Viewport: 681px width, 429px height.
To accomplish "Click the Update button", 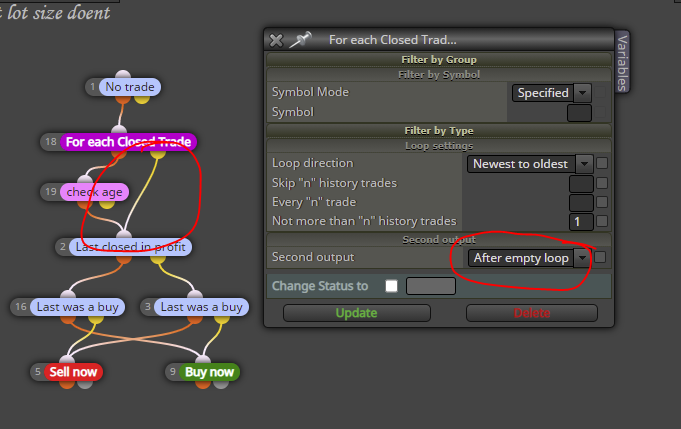I will [357, 313].
